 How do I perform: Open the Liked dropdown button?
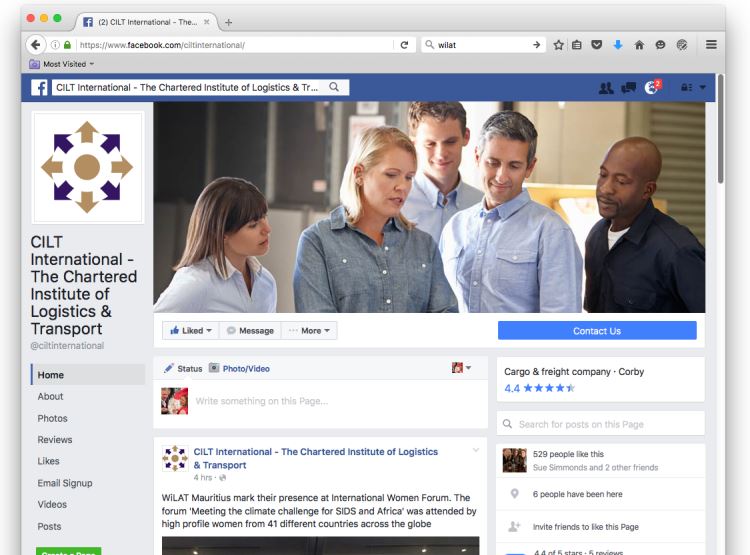(x=191, y=331)
